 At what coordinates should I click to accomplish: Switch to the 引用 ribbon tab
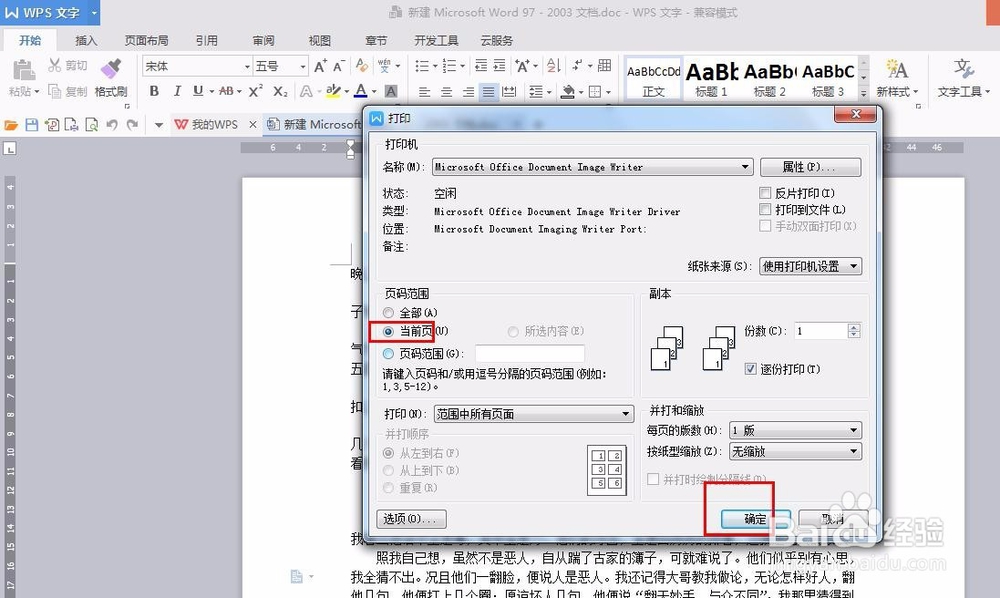pyautogui.click(x=207, y=40)
